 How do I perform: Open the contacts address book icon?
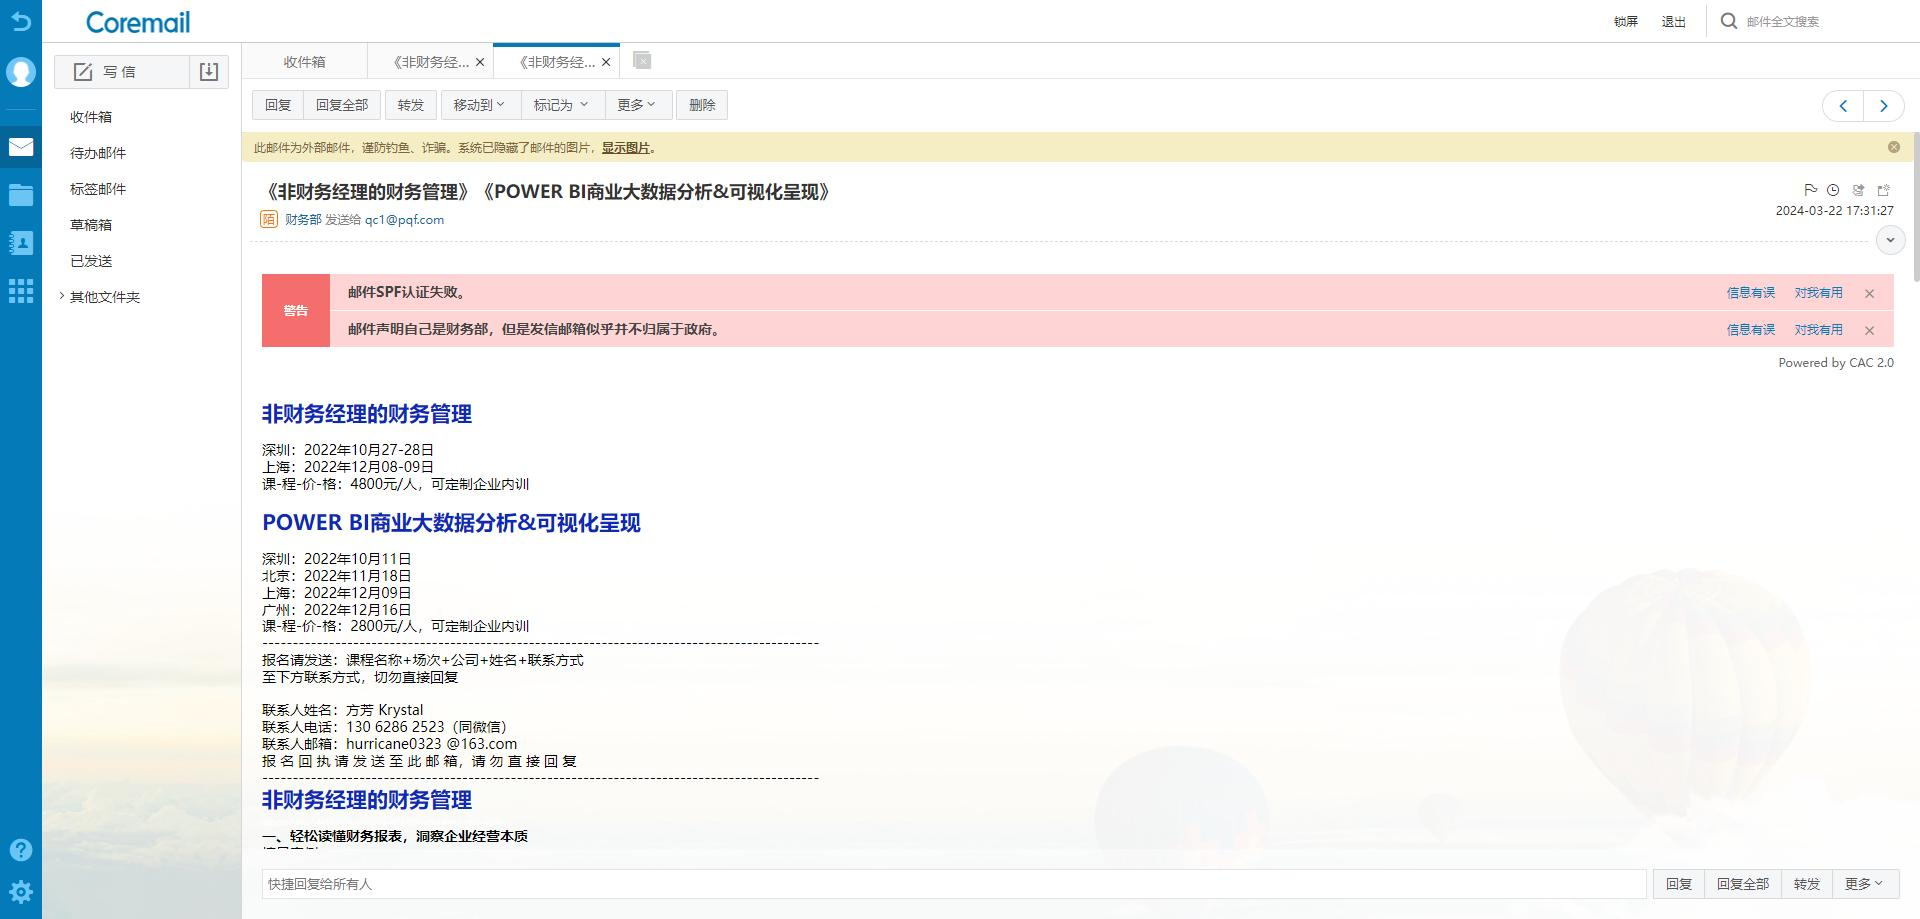[x=21, y=243]
